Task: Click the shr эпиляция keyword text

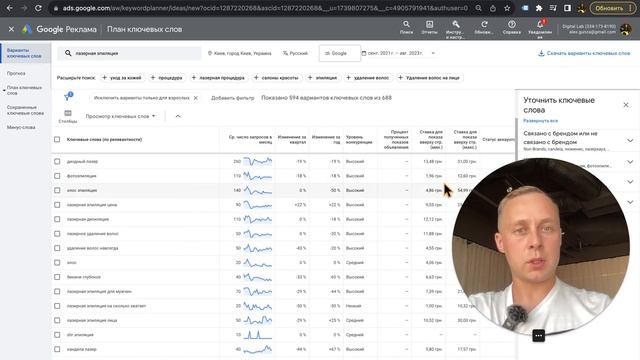Action: pos(80,335)
